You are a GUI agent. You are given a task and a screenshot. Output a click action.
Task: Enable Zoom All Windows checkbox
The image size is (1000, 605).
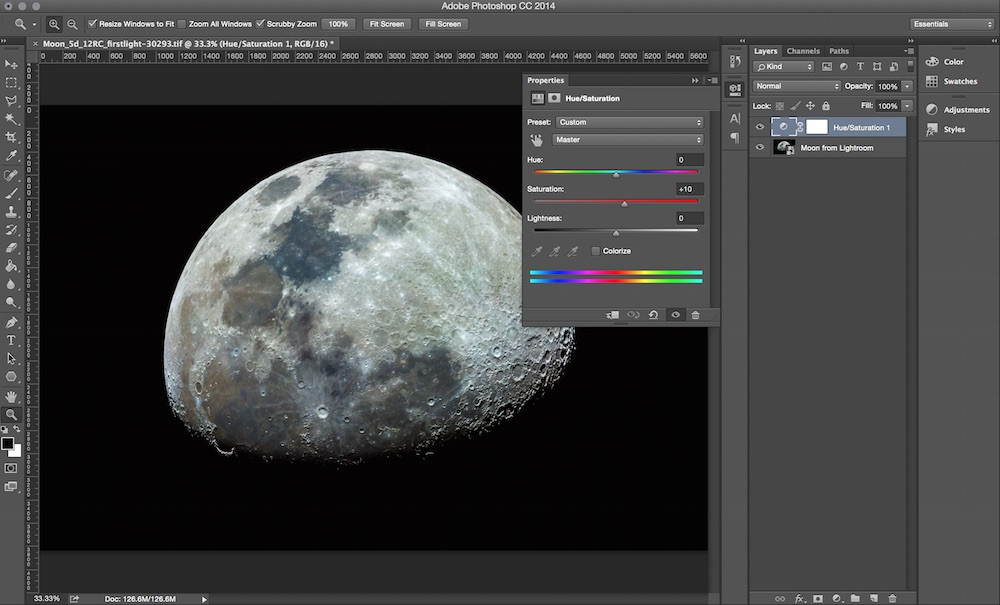[182, 24]
